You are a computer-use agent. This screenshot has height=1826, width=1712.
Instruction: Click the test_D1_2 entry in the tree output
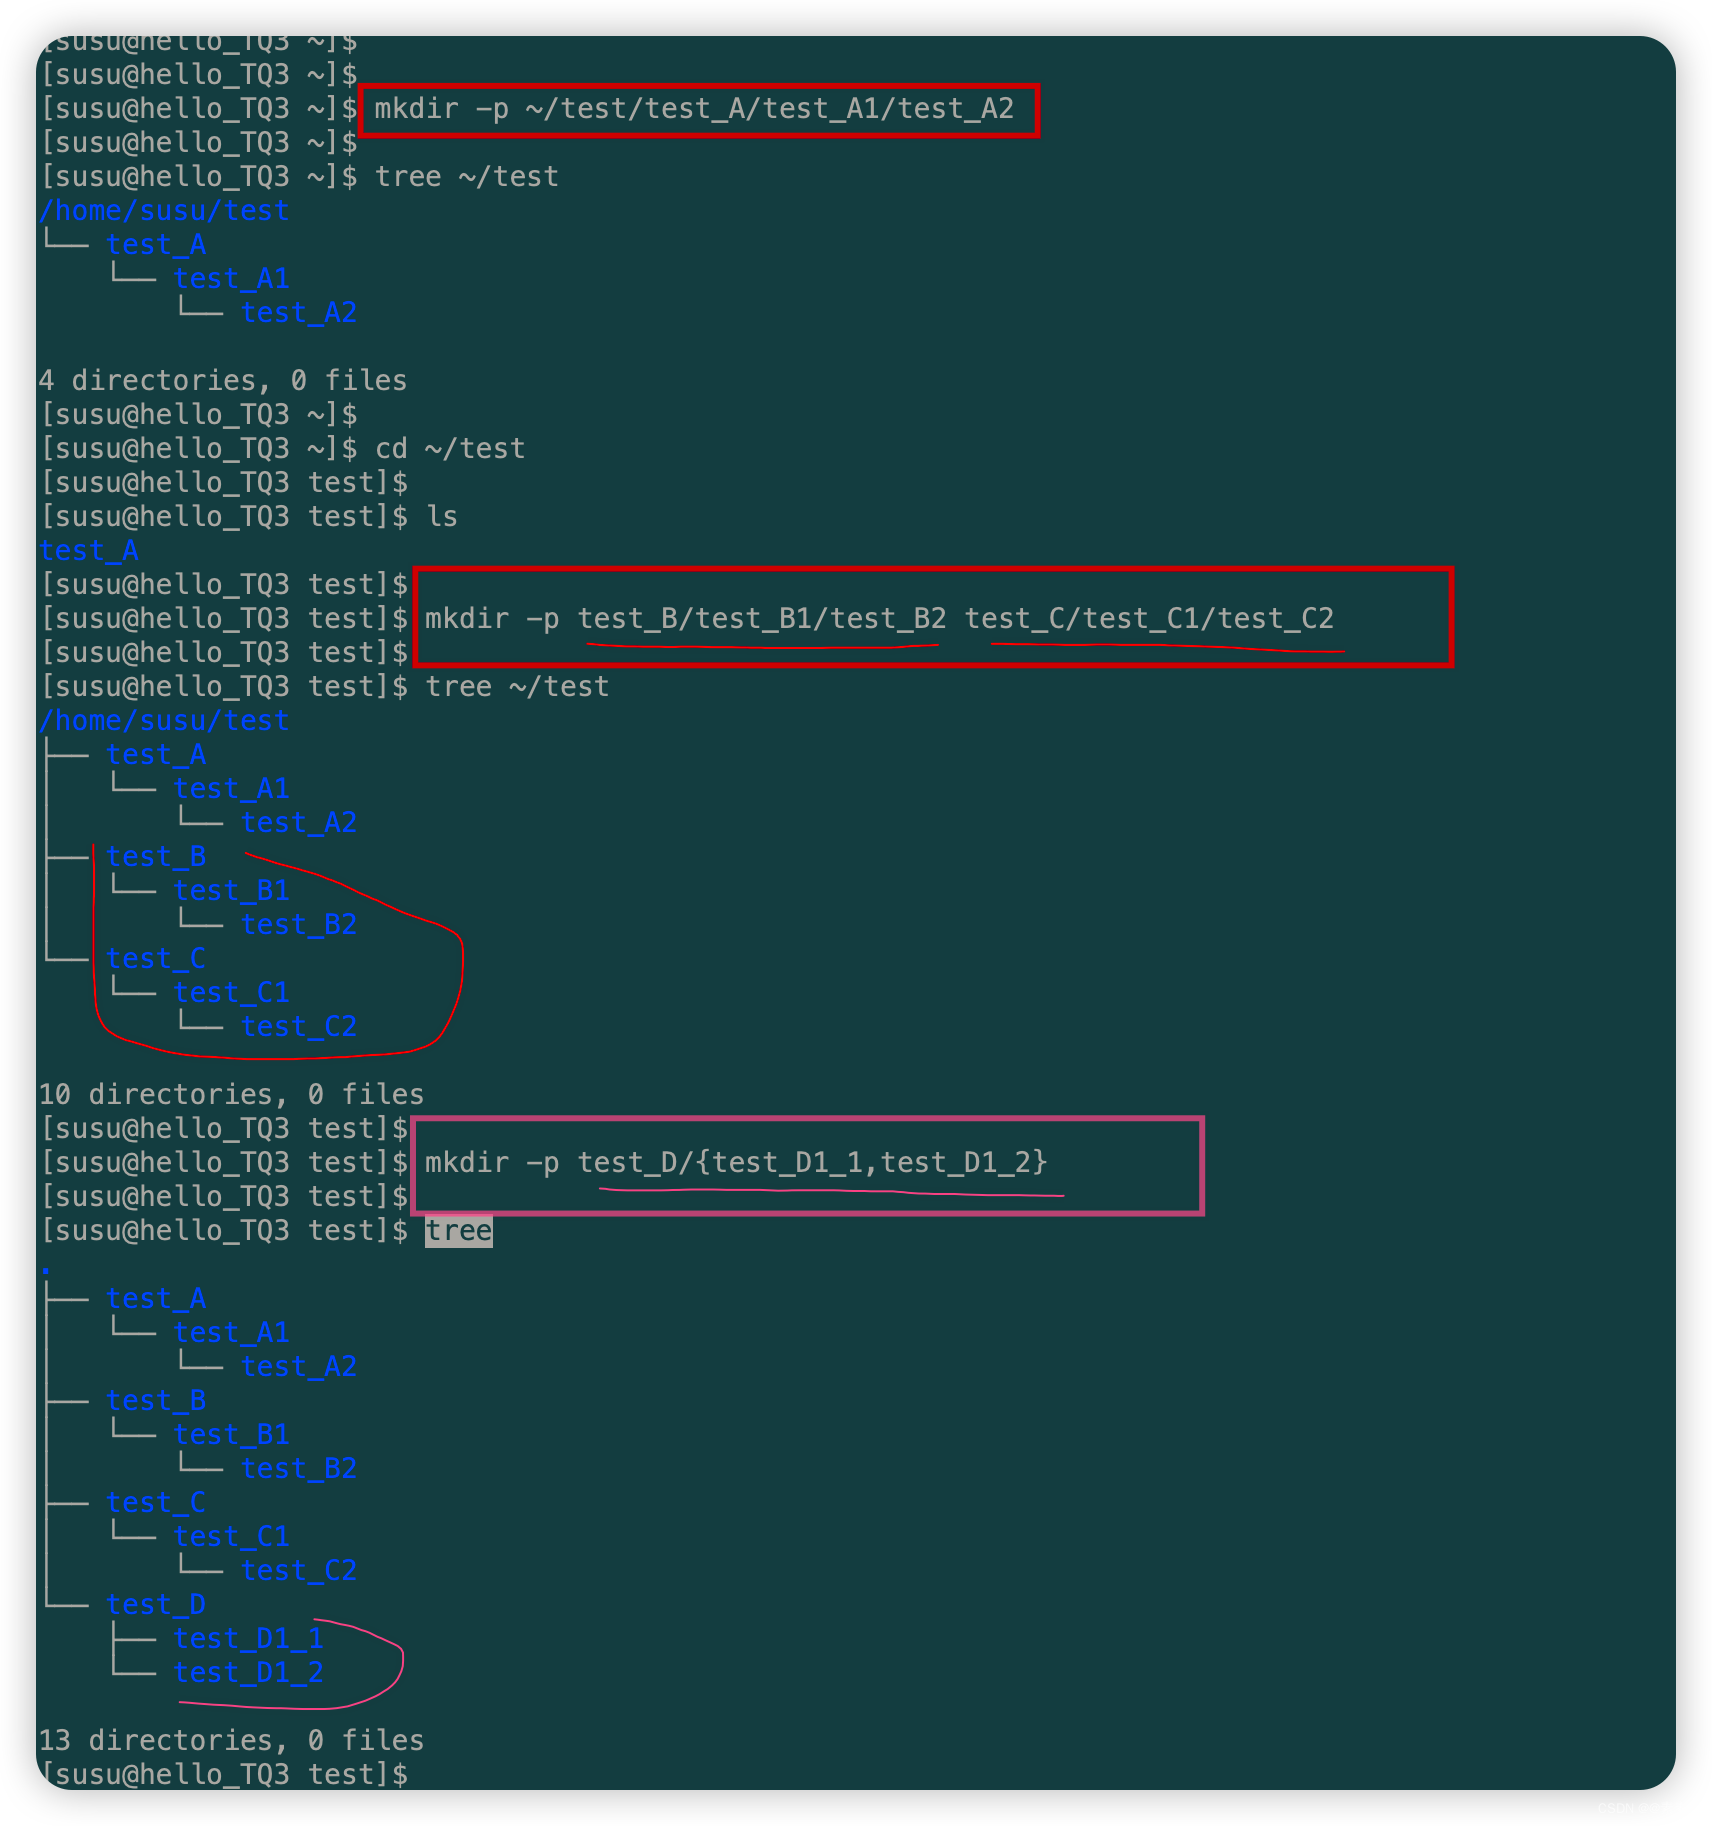[248, 1673]
